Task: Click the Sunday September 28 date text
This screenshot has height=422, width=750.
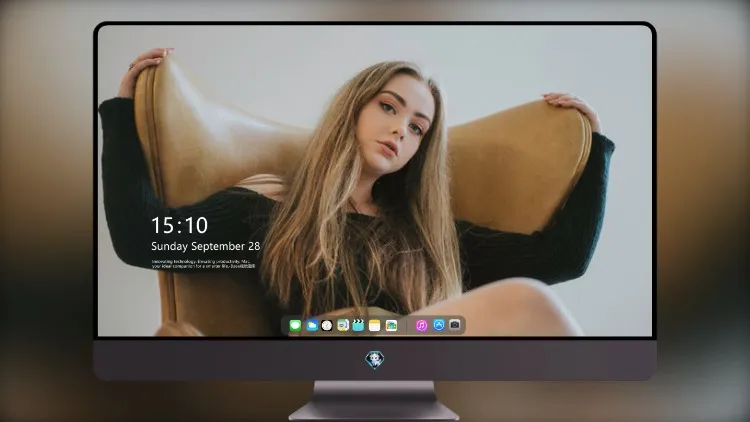Action: click(206, 246)
